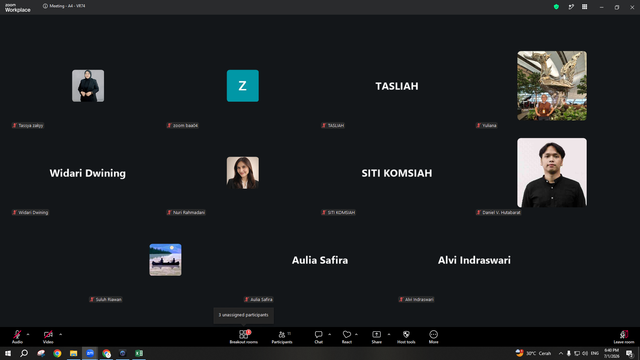Open the React emoji menu
The width and height of the screenshot is (640, 360).
click(347, 337)
